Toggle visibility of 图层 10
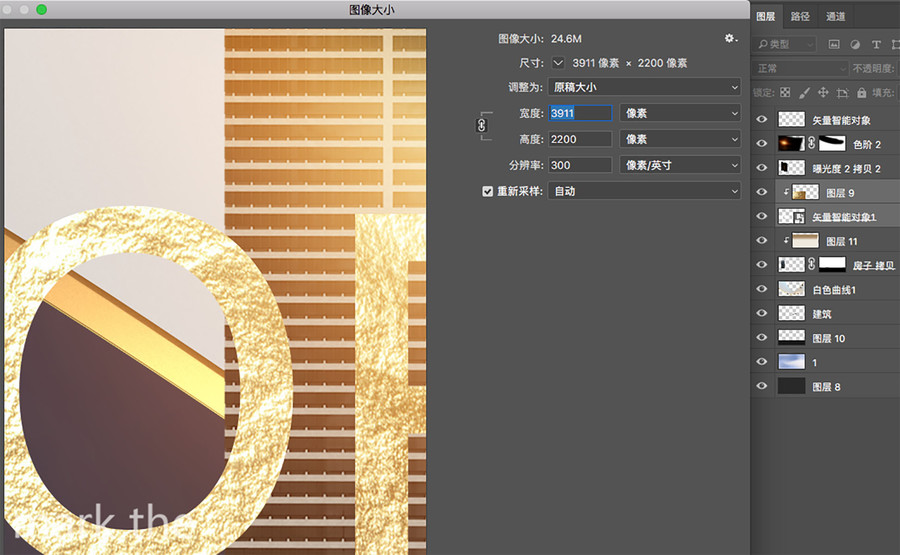 click(762, 337)
